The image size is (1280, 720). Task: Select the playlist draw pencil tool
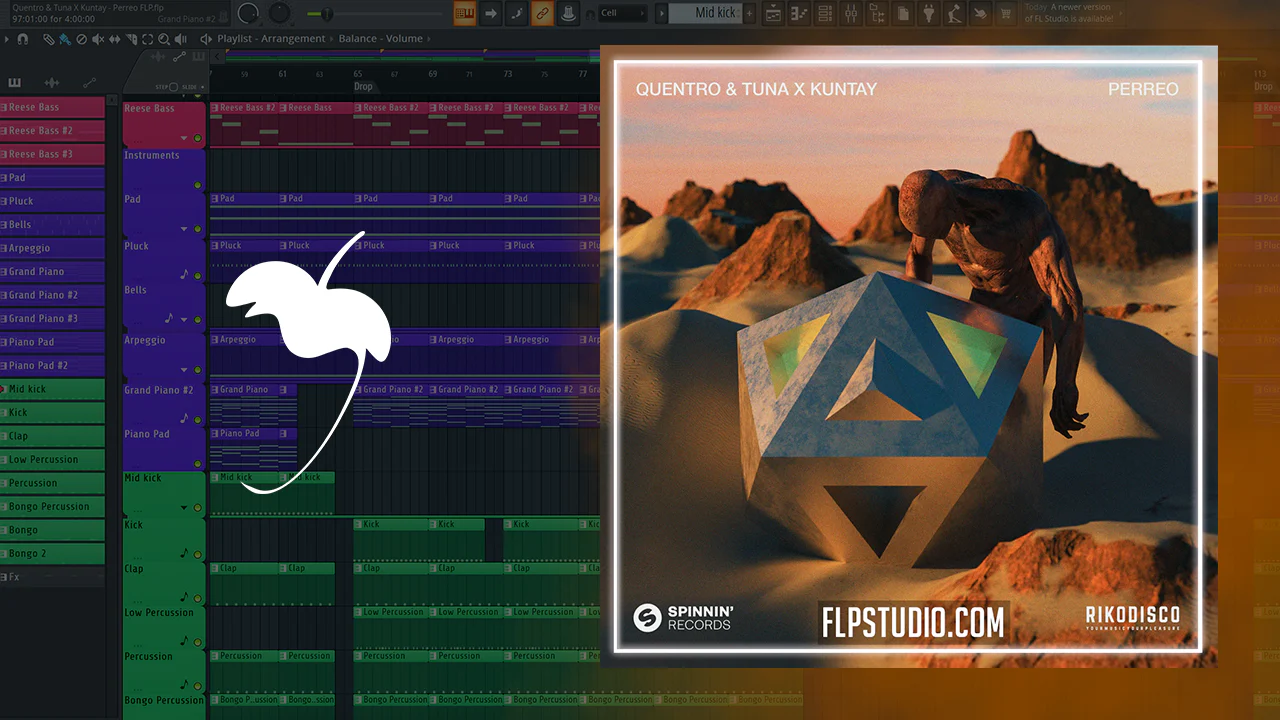(49, 39)
